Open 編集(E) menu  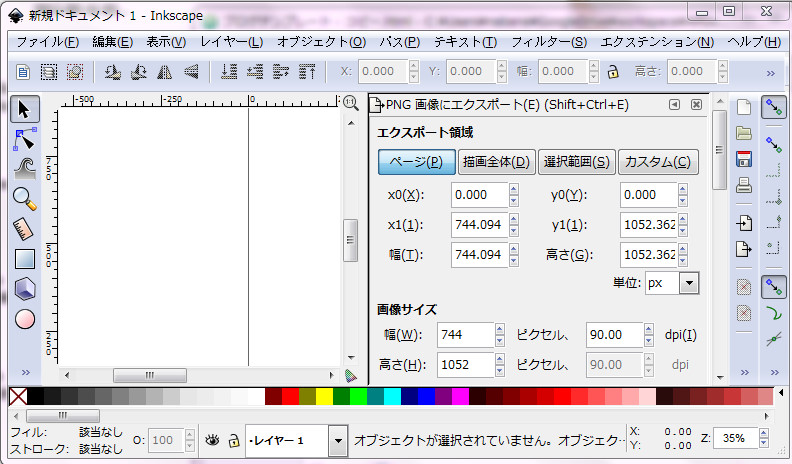(112, 42)
